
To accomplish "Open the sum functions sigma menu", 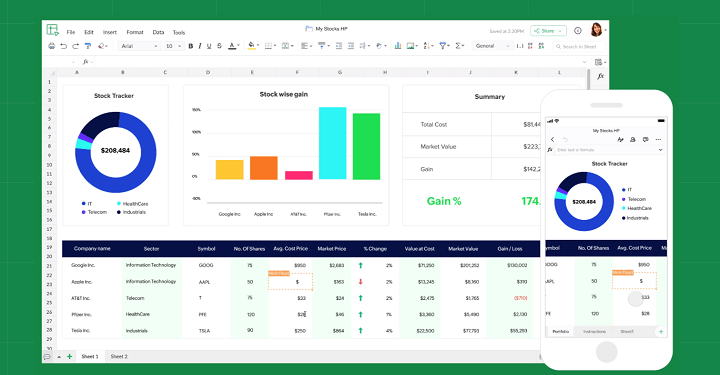I will (459, 45).
